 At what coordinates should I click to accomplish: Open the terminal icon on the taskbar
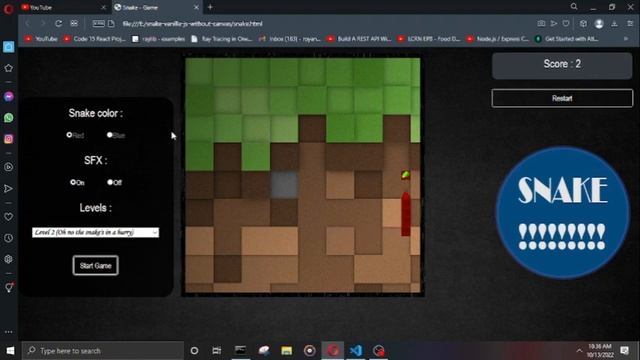tap(240, 351)
